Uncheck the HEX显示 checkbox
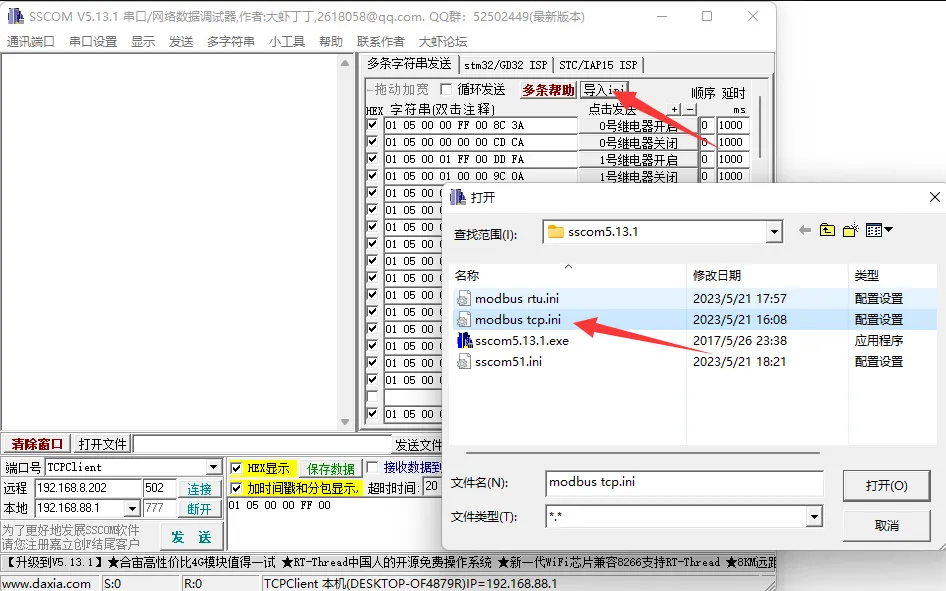Viewport: 946px width, 591px height. [x=237, y=468]
